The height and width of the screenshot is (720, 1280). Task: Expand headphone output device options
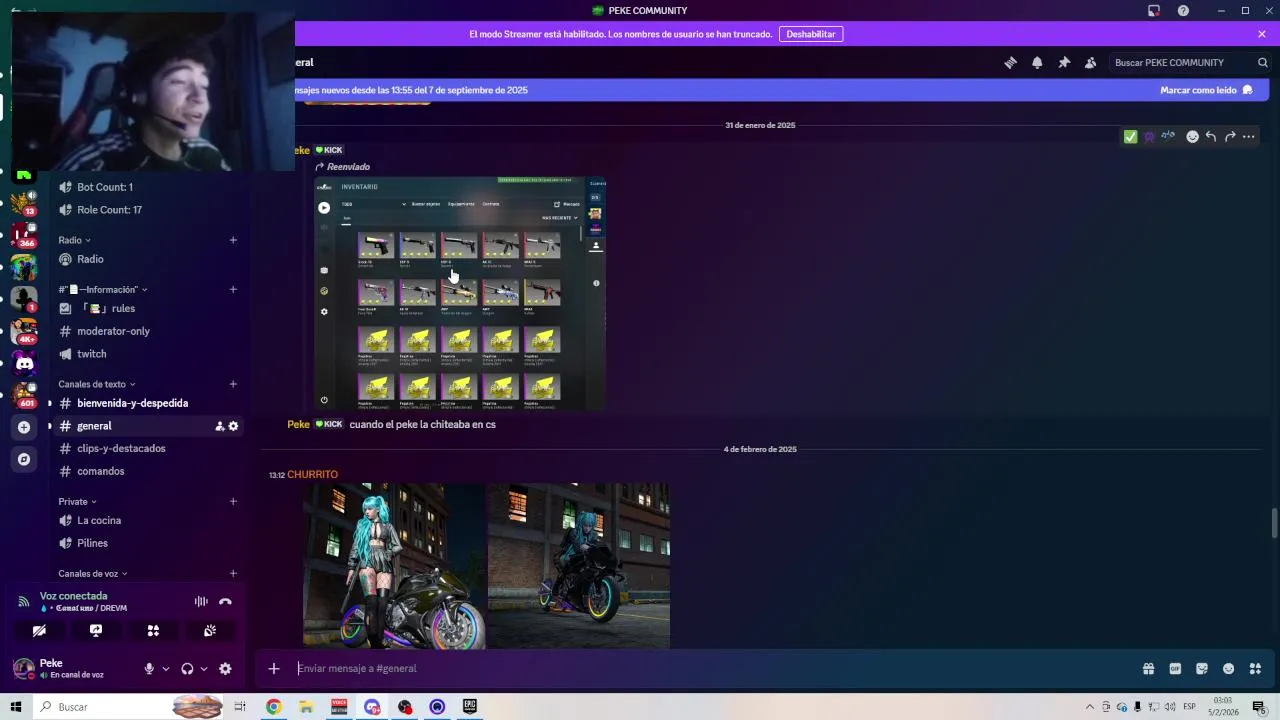(x=204, y=669)
